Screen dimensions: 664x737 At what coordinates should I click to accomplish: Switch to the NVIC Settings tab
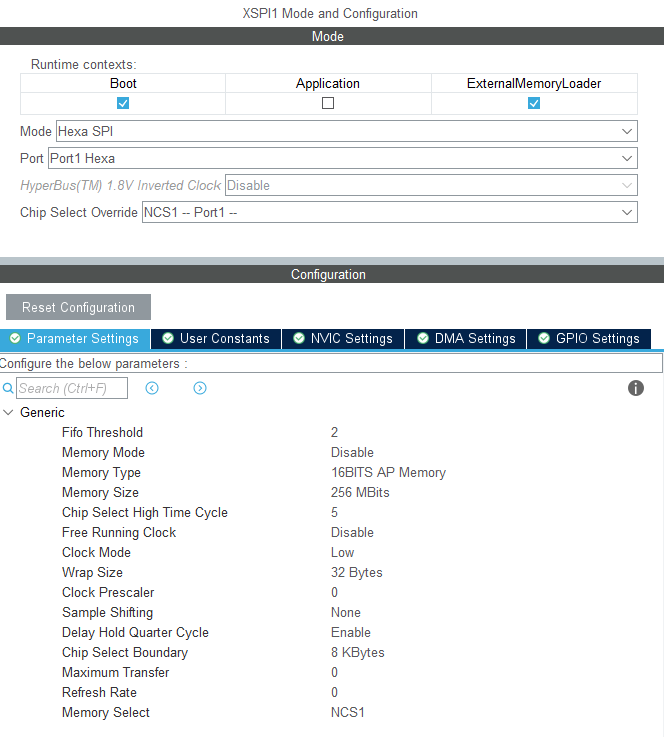(343, 339)
